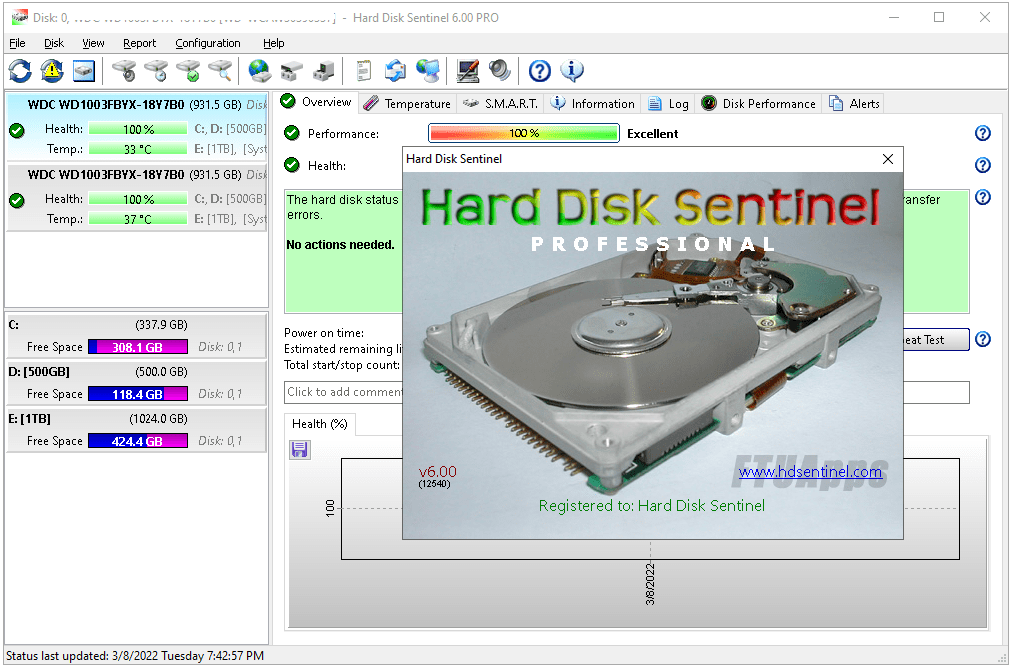Click help icon beside Repeat Test button
Viewport: 1011px width, 668px height.
[983, 339]
